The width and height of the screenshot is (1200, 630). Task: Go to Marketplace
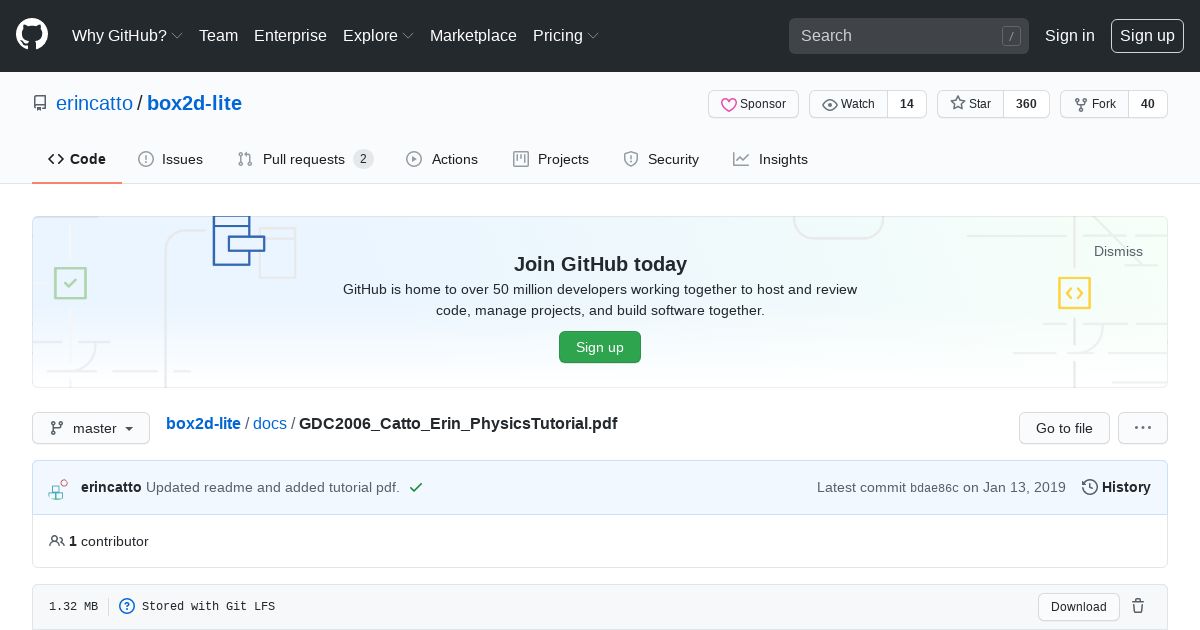[473, 35]
